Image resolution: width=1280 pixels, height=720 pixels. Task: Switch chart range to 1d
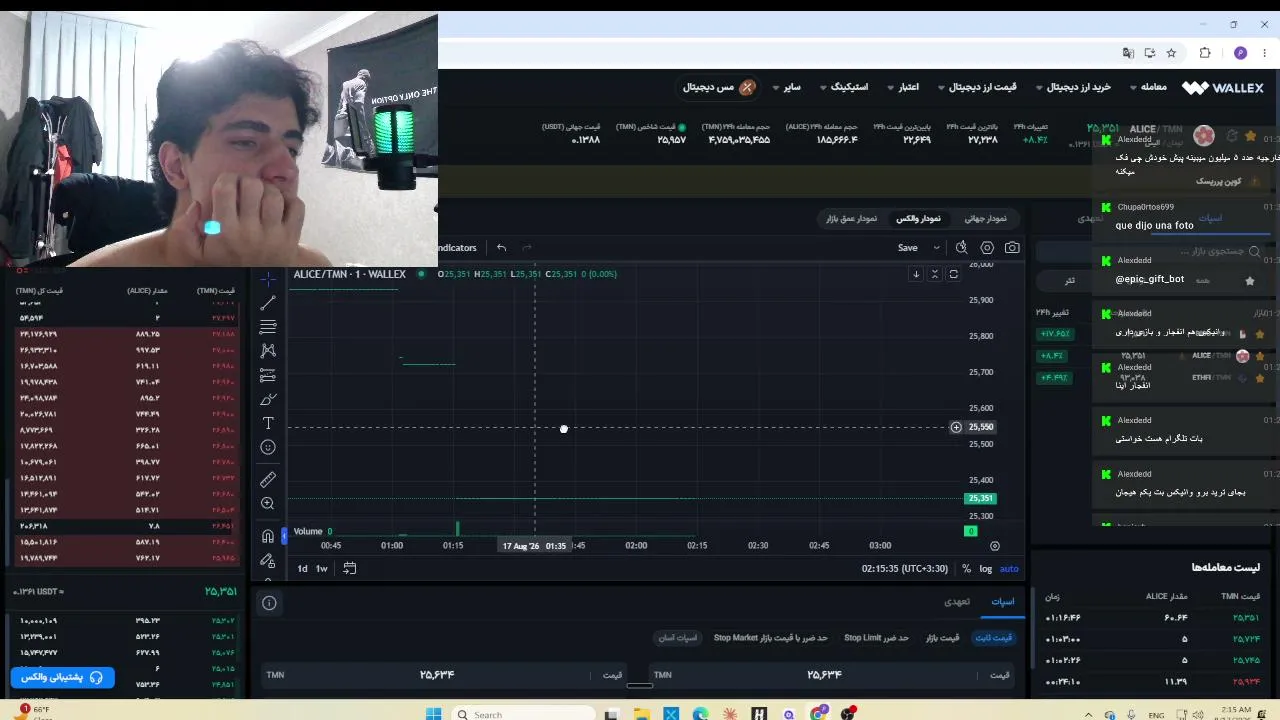coord(302,568)
